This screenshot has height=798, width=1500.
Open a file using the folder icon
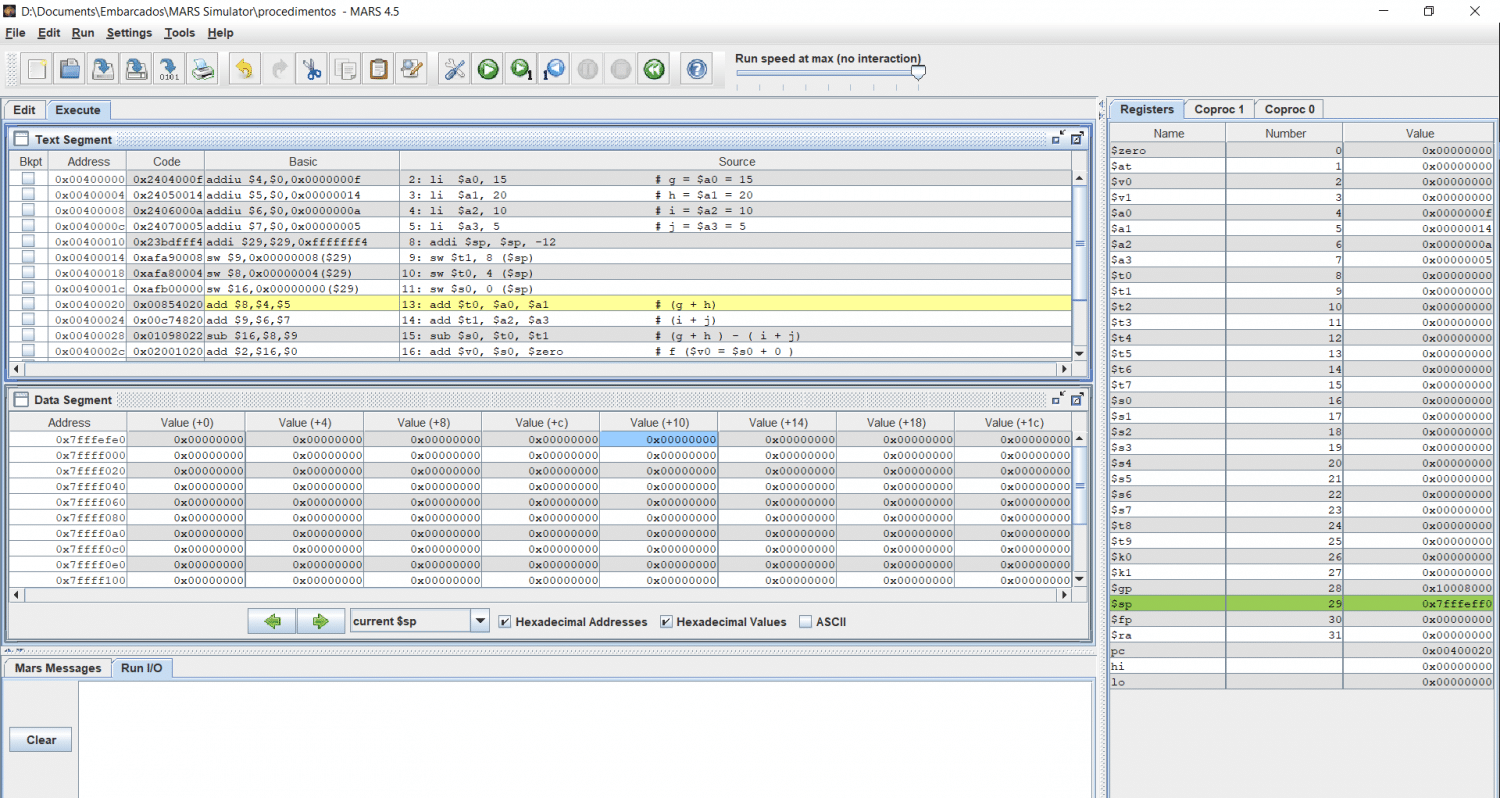coord(70,69)
